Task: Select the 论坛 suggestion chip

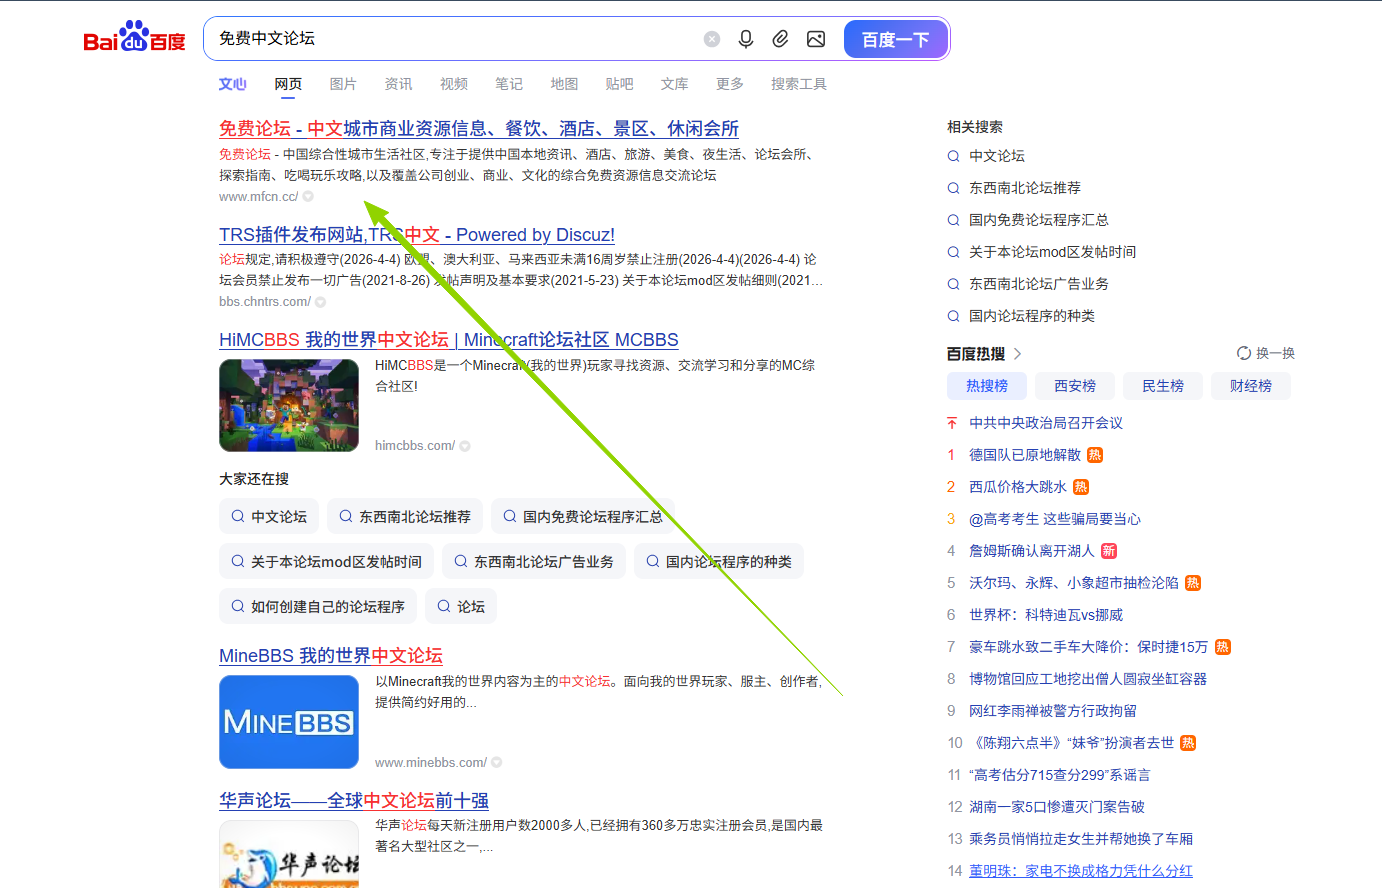Action: pos(461,606)
